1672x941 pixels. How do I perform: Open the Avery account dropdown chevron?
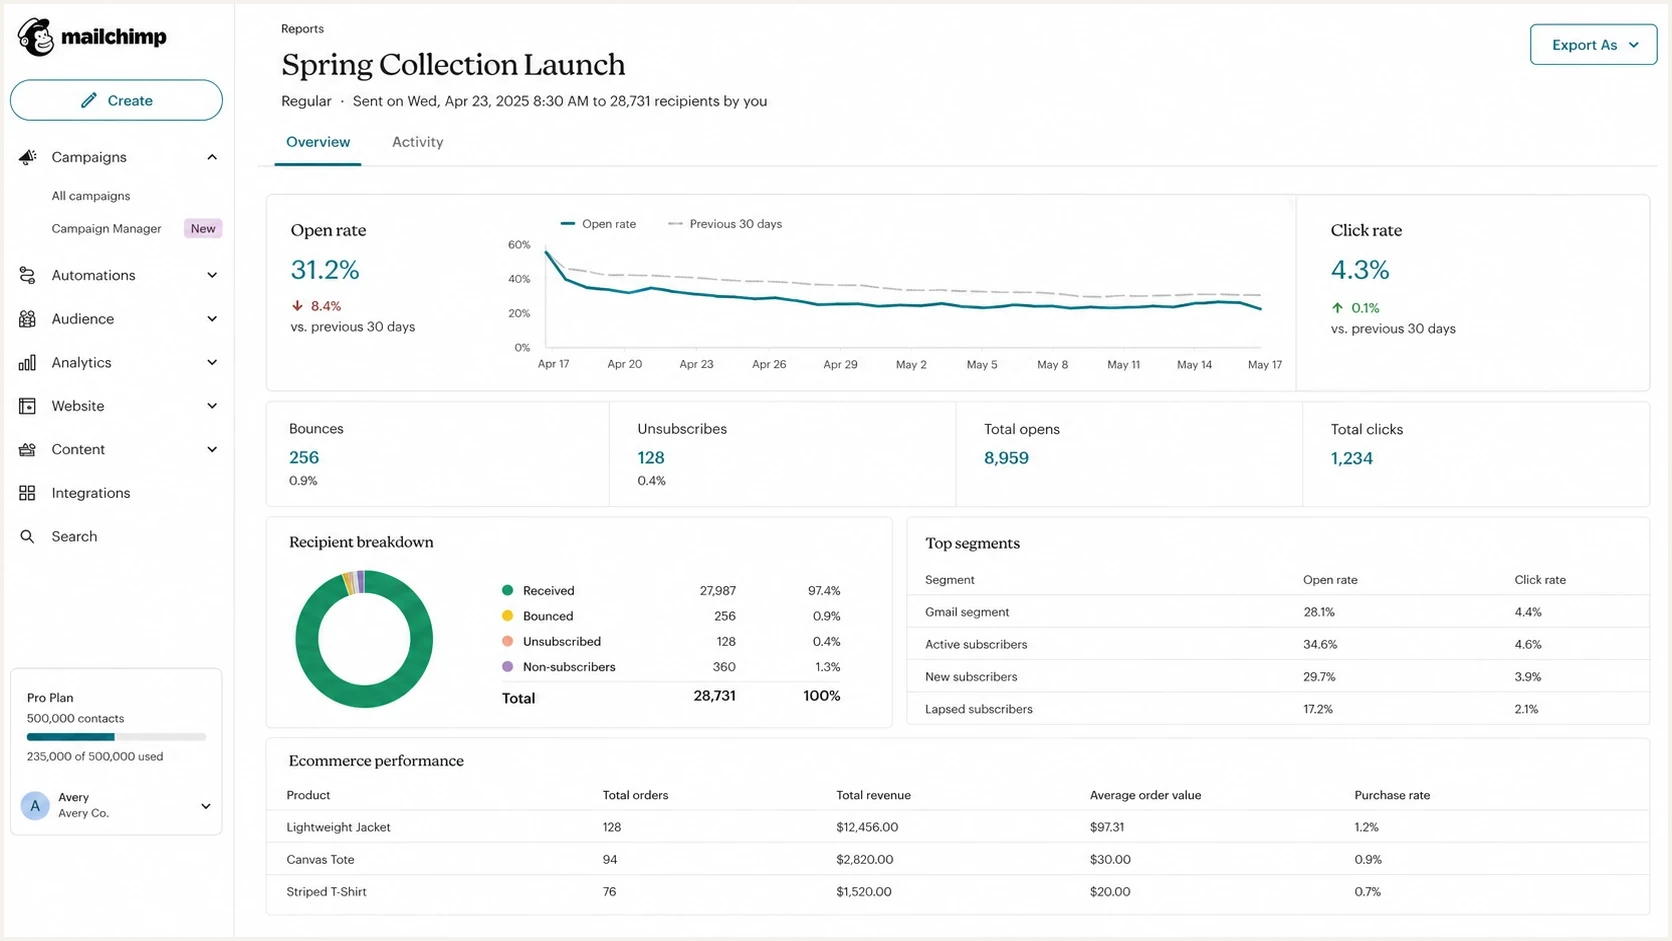coord(206,806)
